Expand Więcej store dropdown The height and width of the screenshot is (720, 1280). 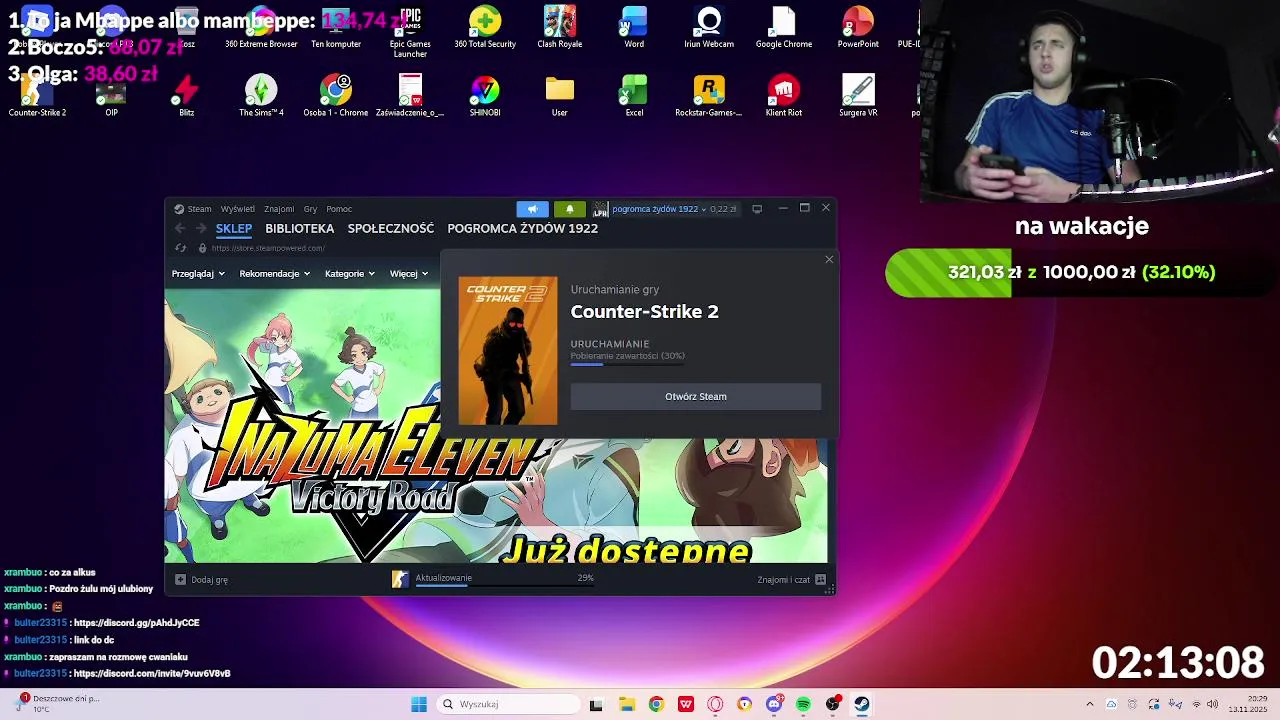point(409,273)
